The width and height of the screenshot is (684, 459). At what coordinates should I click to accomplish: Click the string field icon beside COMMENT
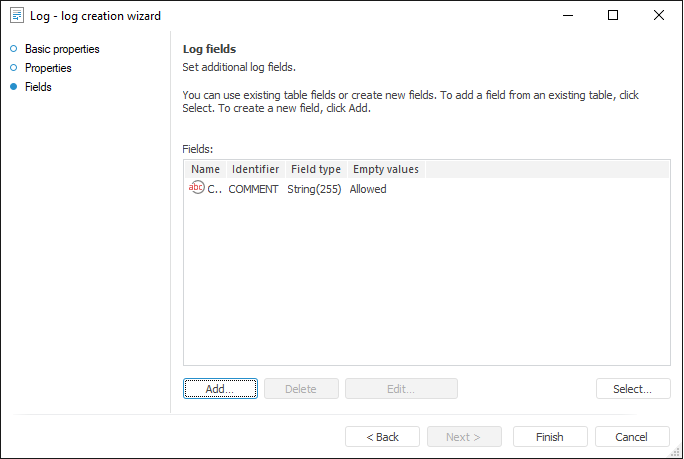(196, 188)
